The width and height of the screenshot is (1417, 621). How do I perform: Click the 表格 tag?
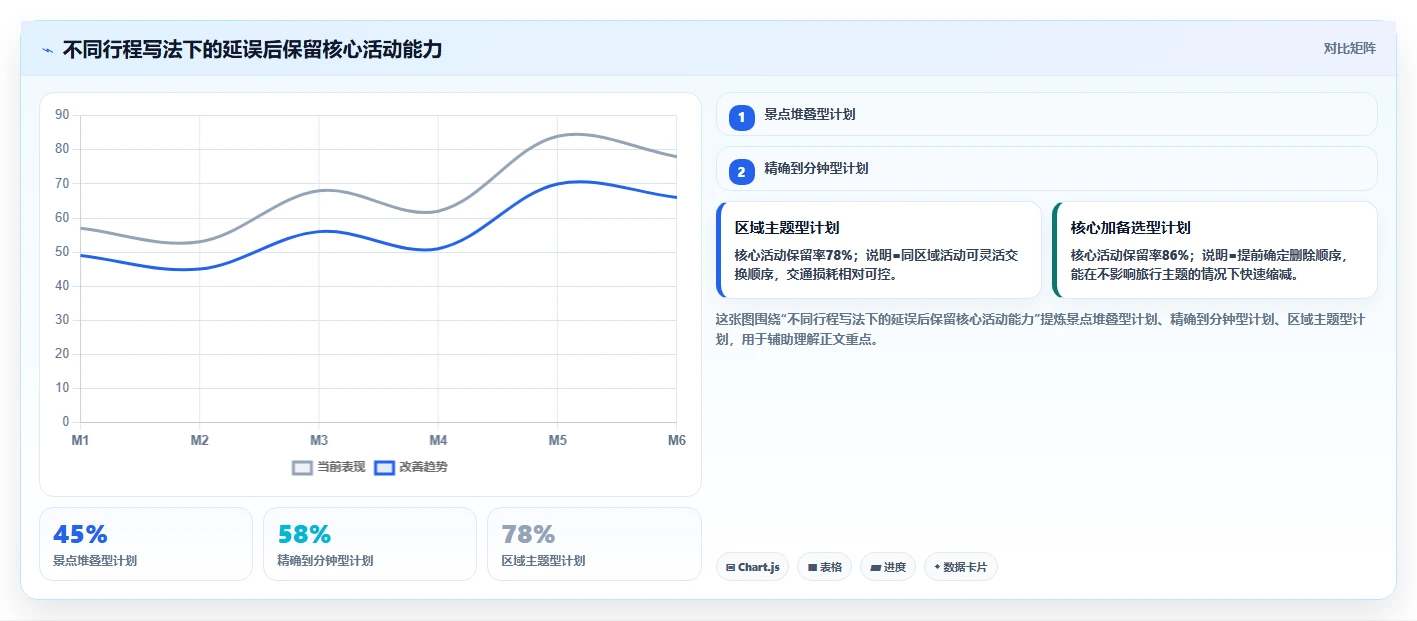click(824, 567)
